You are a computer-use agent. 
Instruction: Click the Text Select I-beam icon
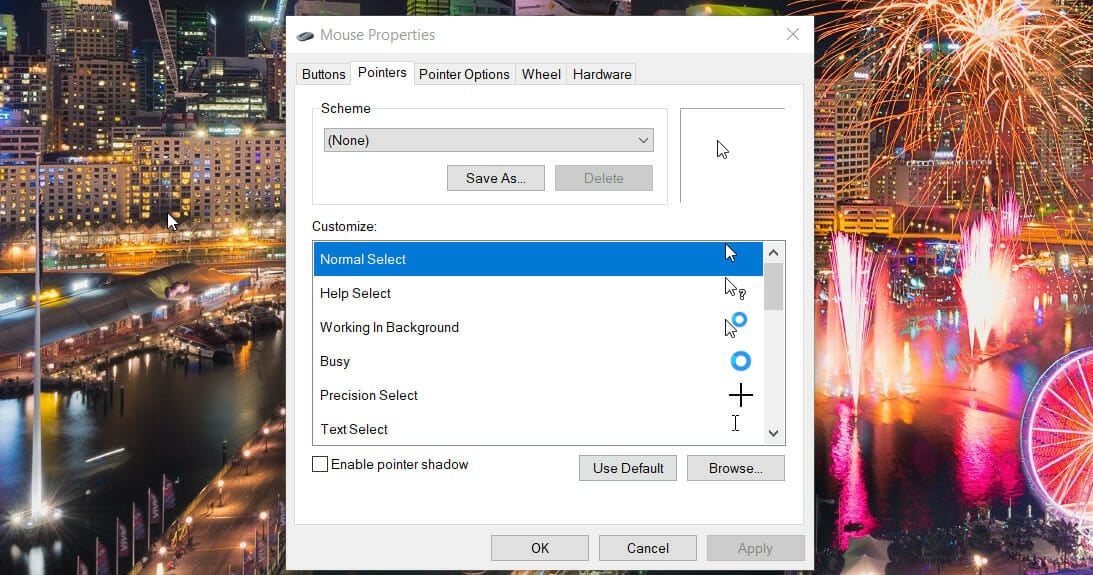[735, 423]
